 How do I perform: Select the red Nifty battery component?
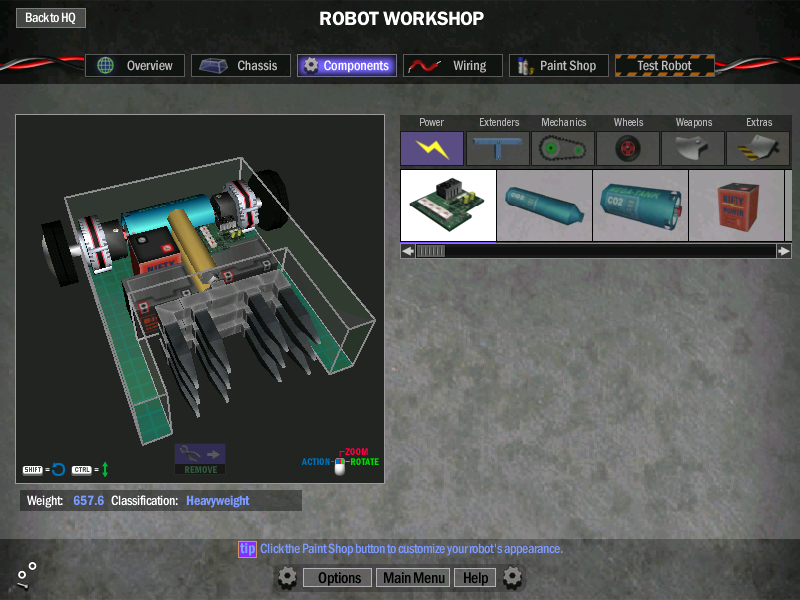[x=736, y=205]
